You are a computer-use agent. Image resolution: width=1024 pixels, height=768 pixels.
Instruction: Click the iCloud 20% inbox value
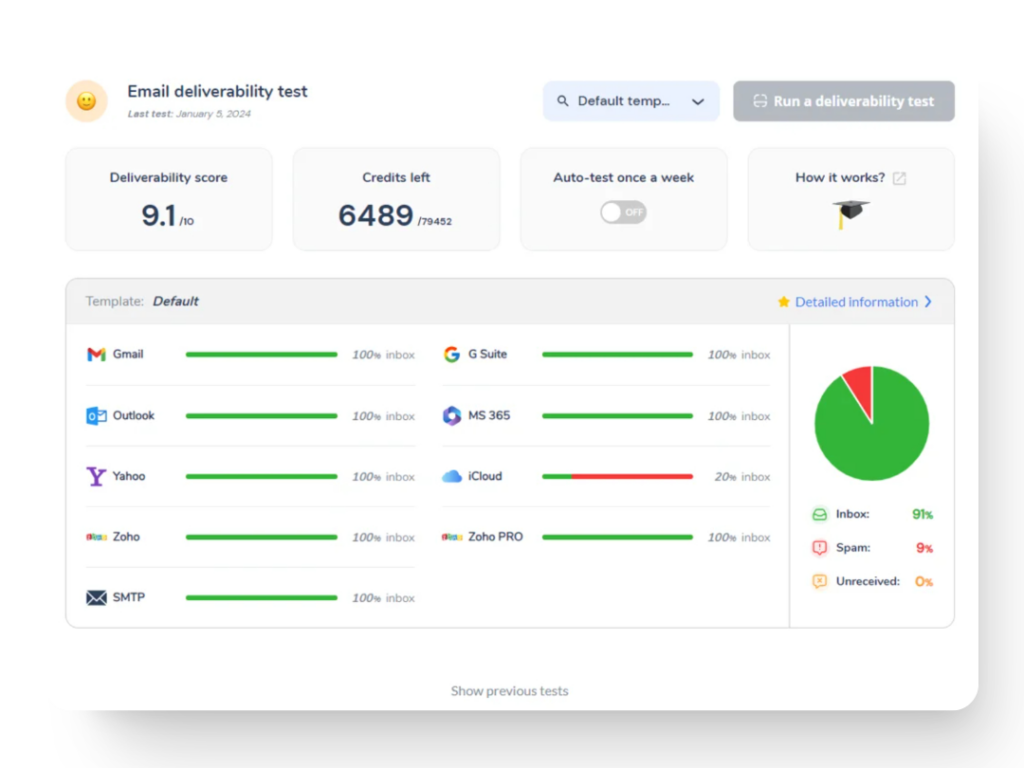742,477
